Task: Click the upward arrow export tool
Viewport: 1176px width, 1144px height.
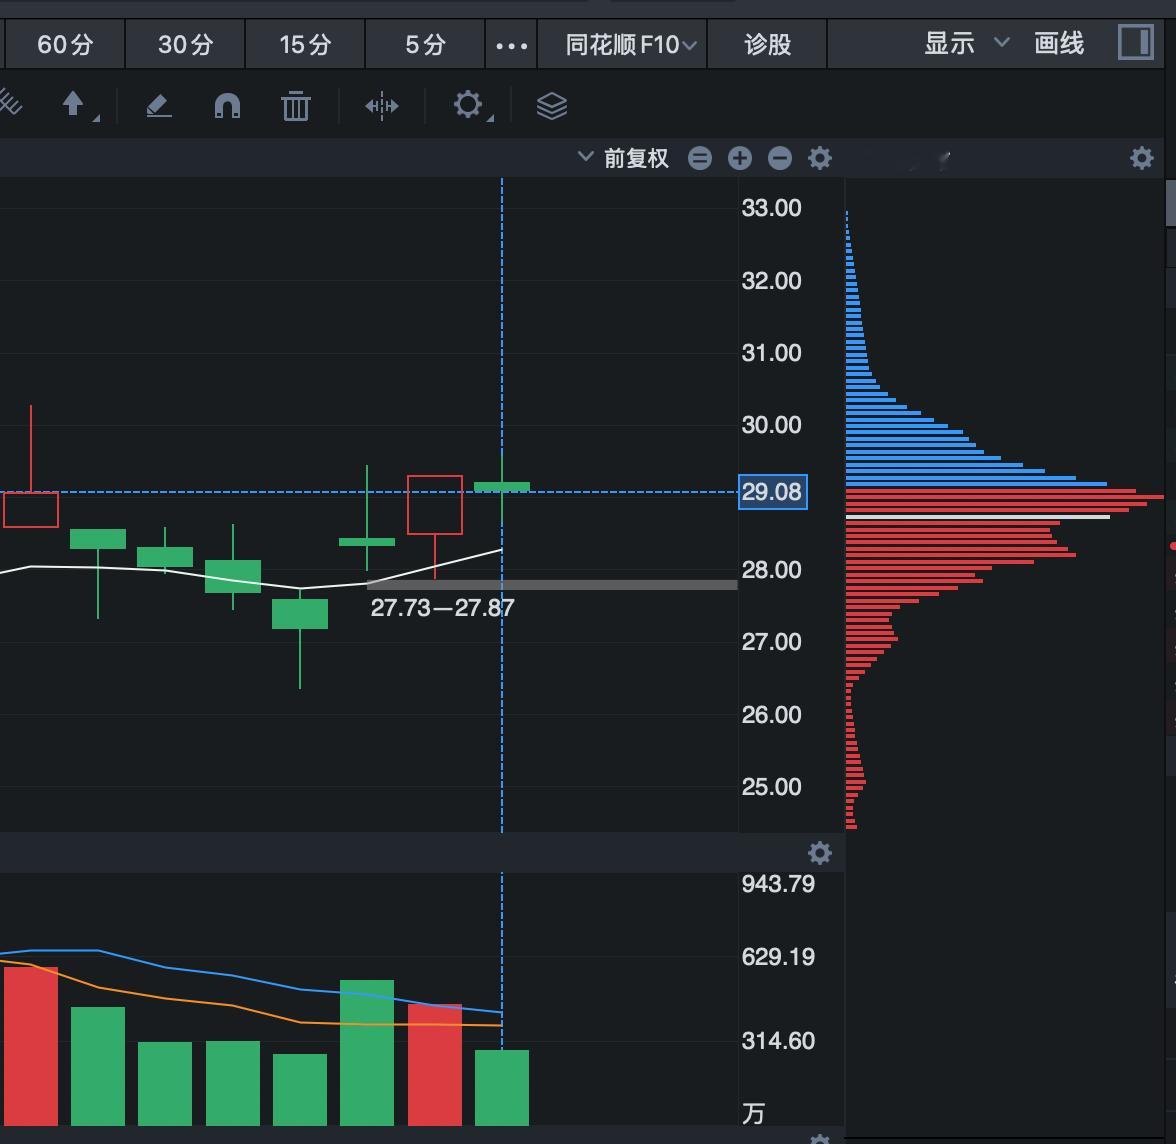Action: coord(74,105)
